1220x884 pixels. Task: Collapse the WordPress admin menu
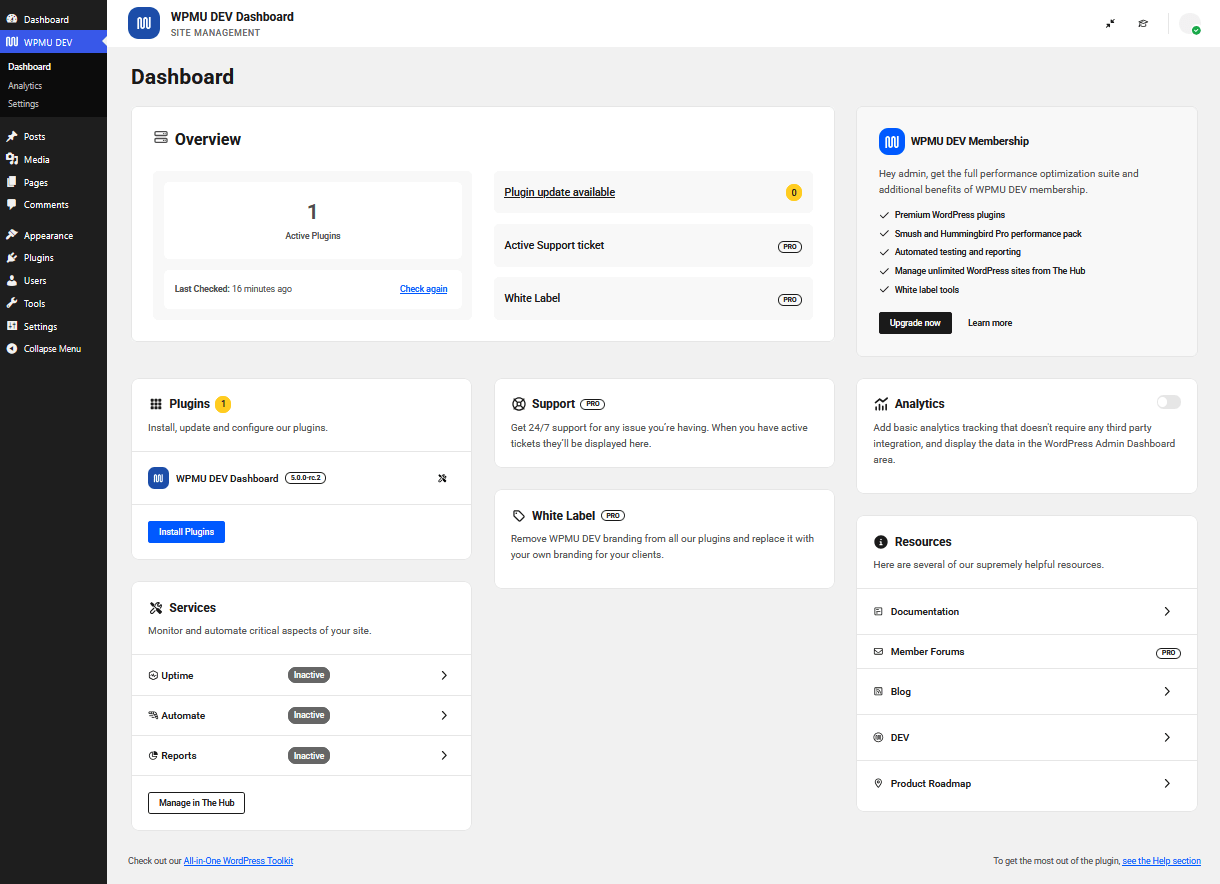53,349
